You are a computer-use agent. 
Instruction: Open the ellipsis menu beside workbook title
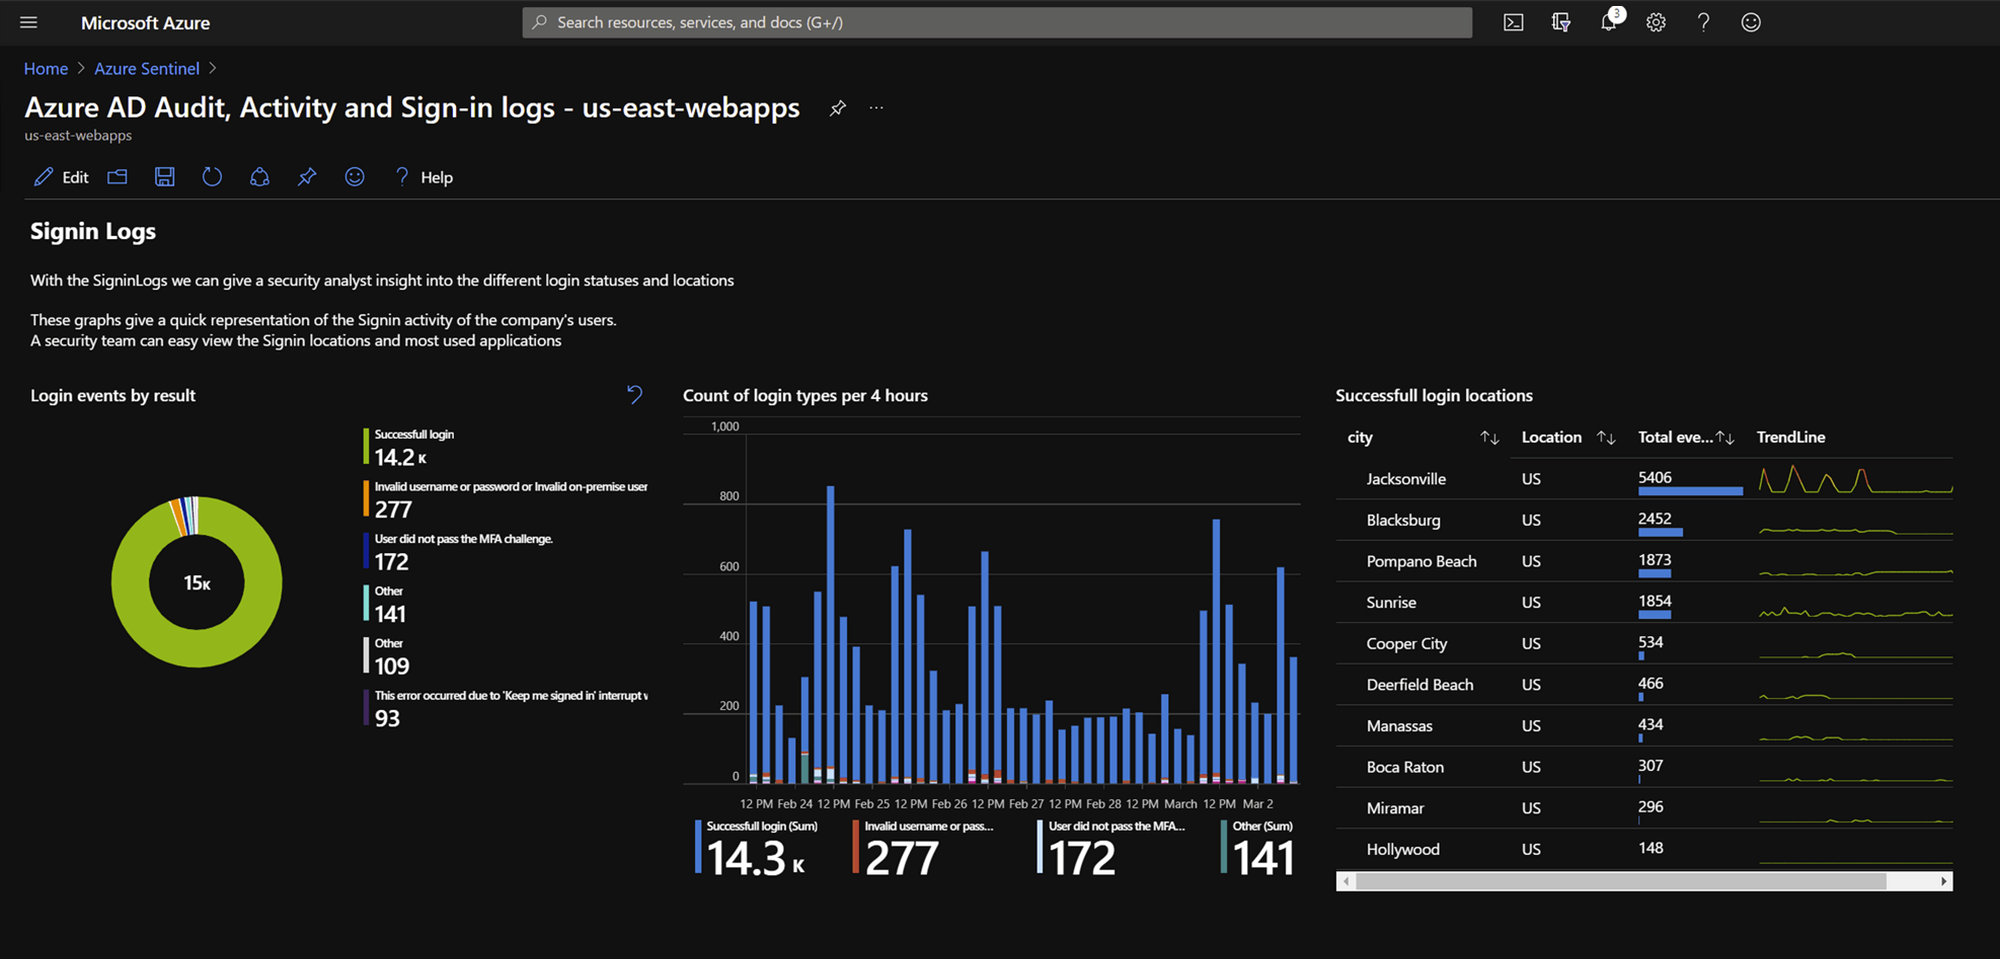876,108
